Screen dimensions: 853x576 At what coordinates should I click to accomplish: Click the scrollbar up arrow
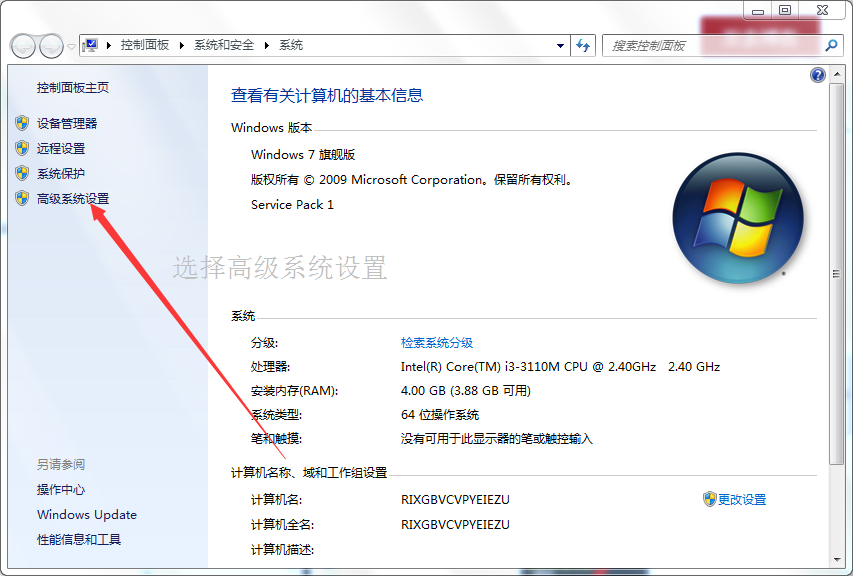pyautogui.click(x=836, y=74)
